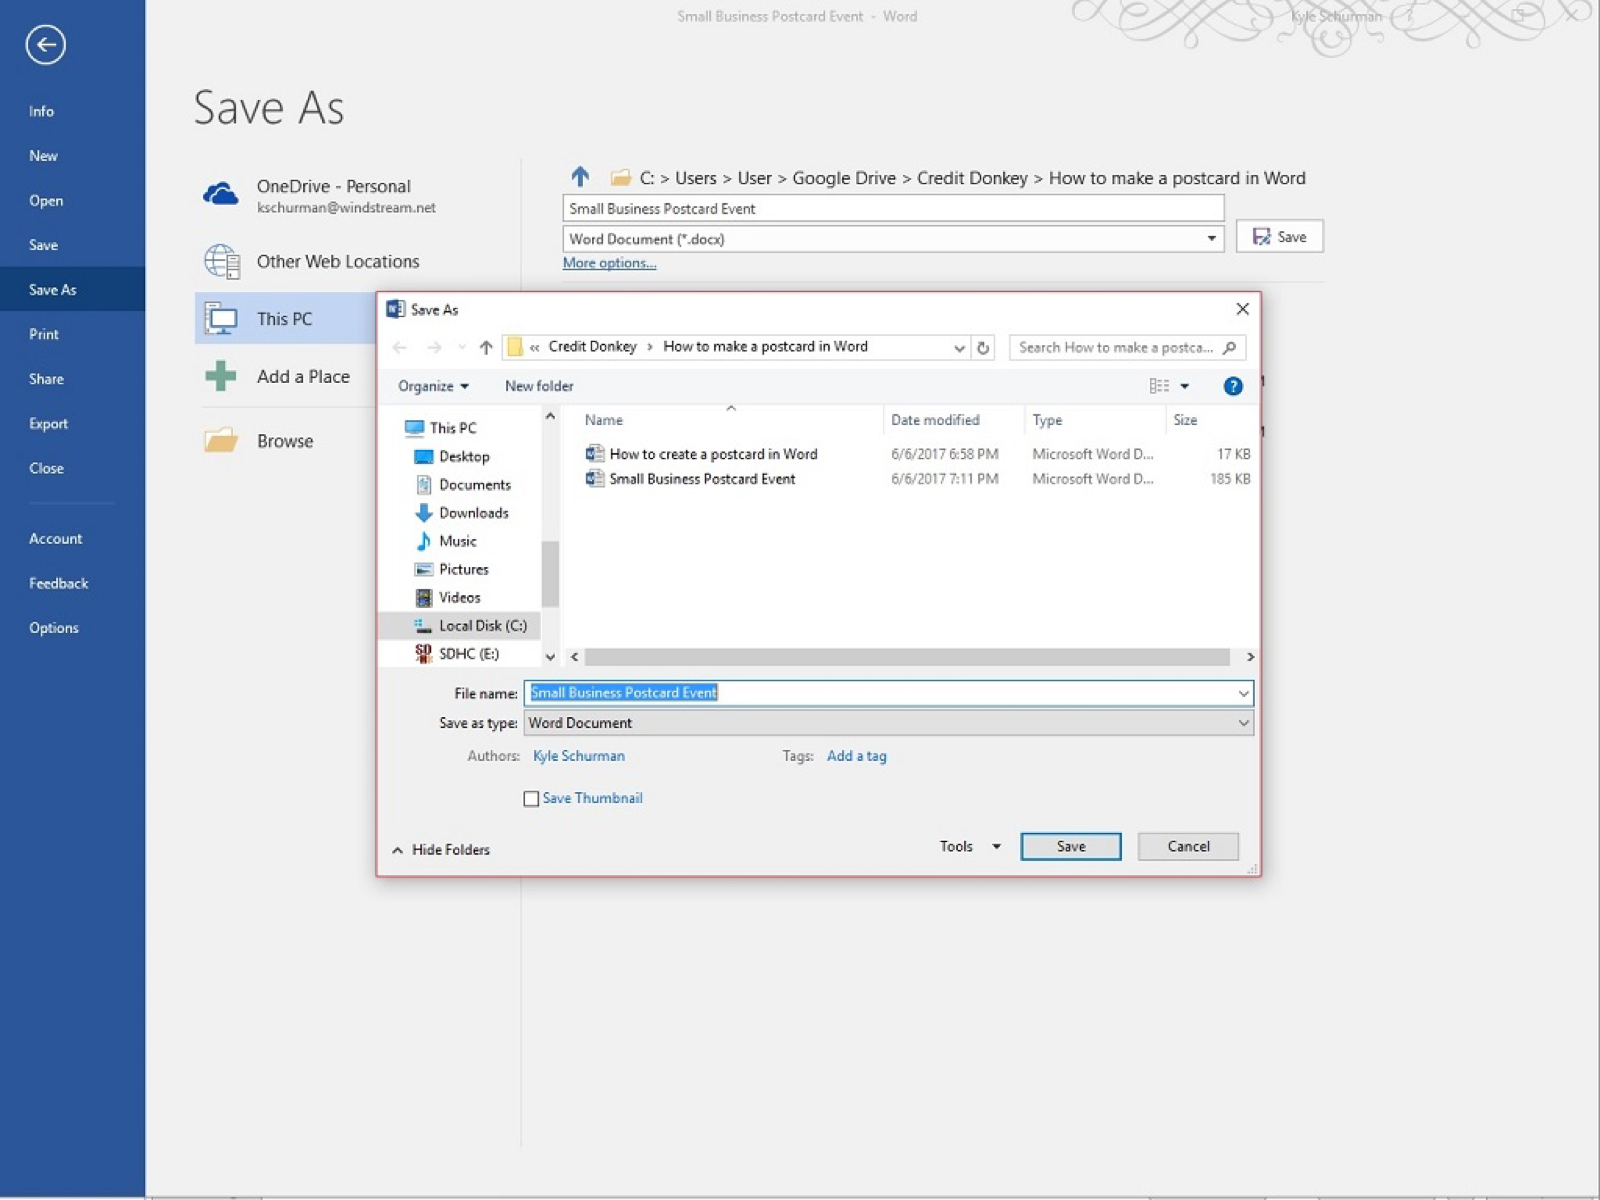
Task: Click Save in the backstage sidebar
Action: 43,244
